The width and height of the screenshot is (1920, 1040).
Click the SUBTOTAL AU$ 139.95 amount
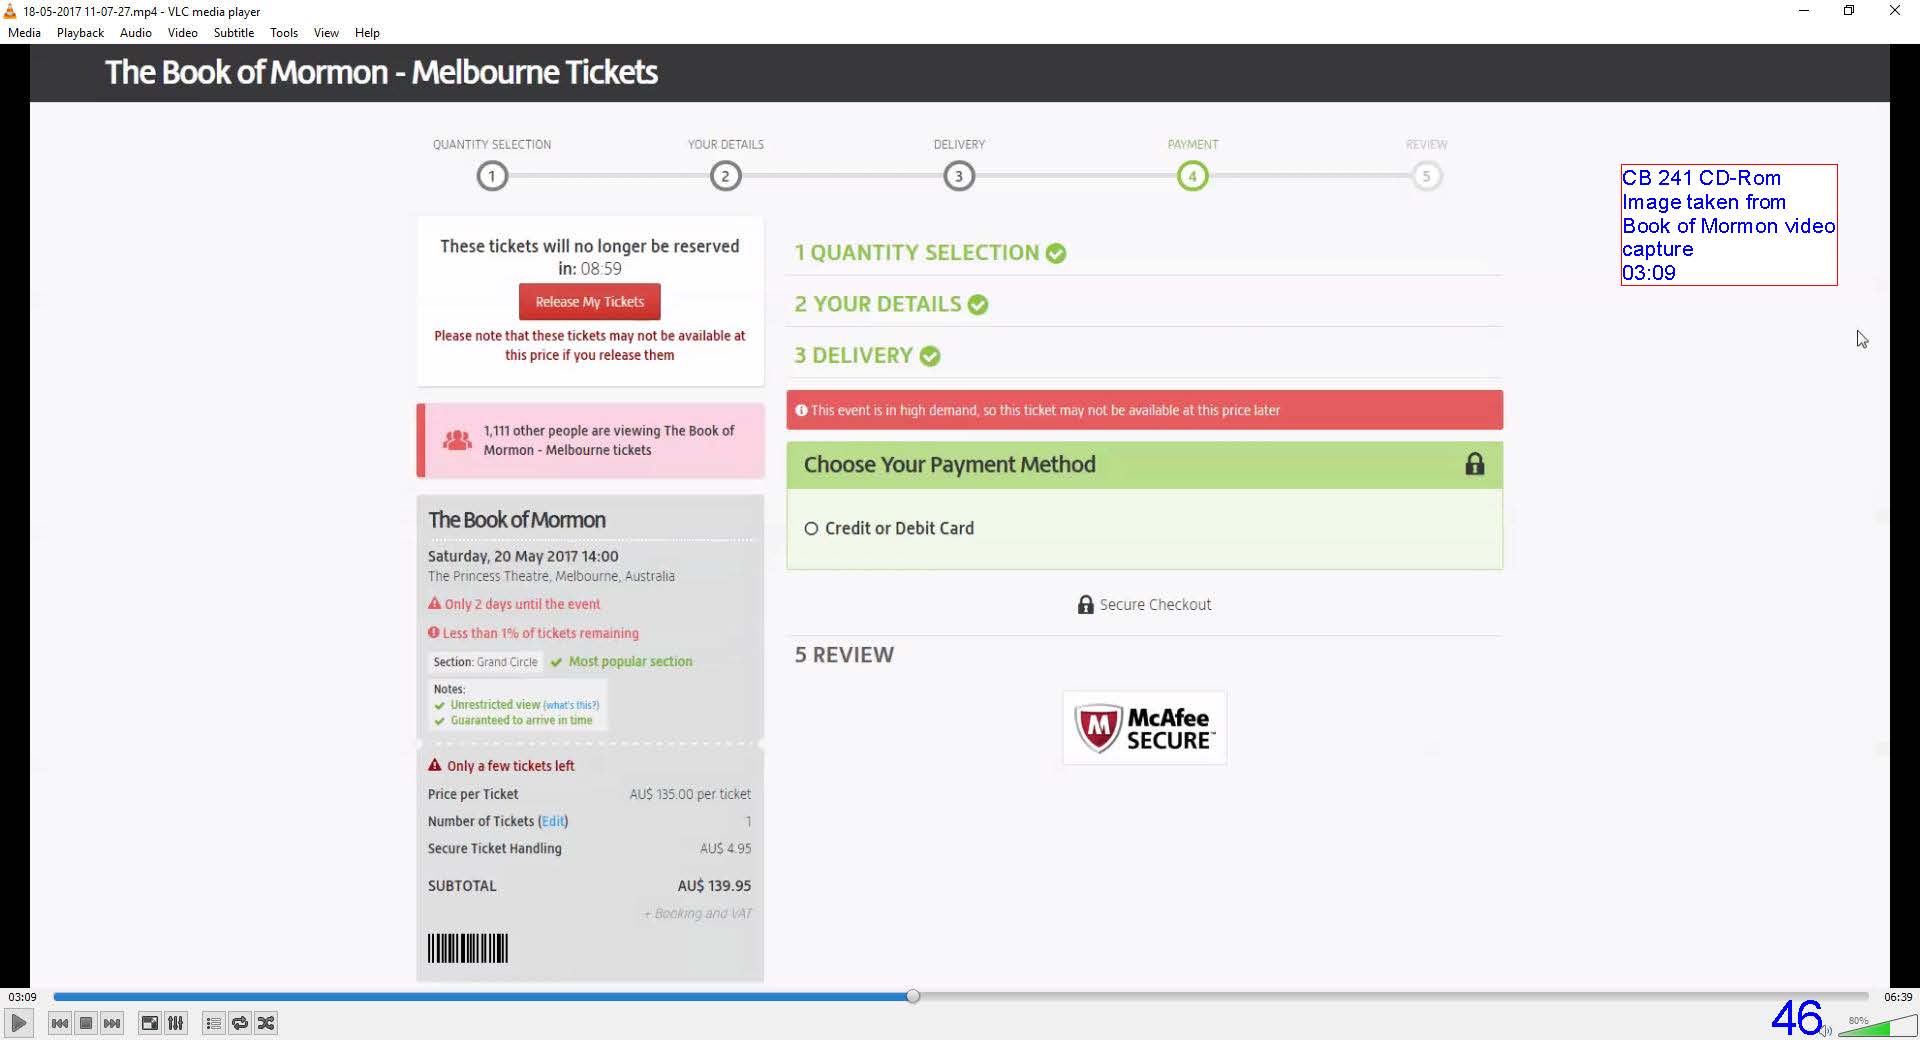coord(714,886)
